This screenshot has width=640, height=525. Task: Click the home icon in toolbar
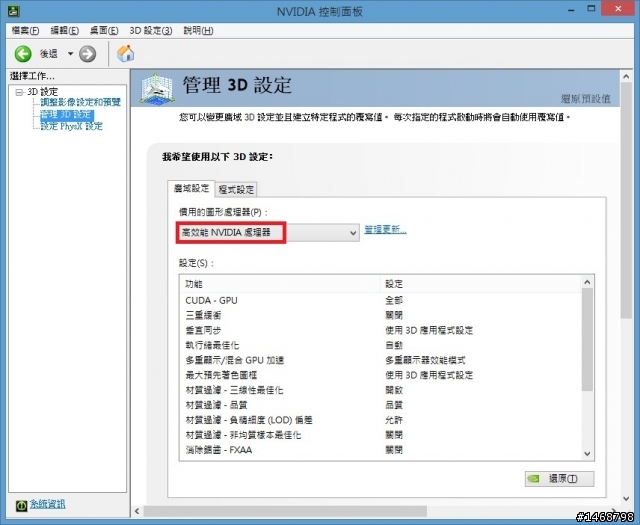point(125,53)
